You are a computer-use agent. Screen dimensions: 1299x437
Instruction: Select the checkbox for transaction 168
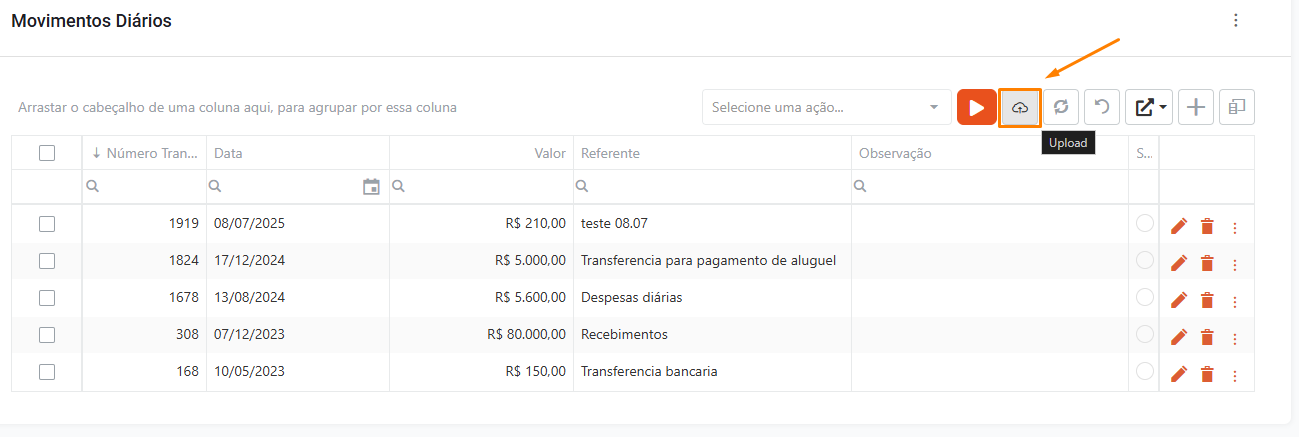point(47,371)
